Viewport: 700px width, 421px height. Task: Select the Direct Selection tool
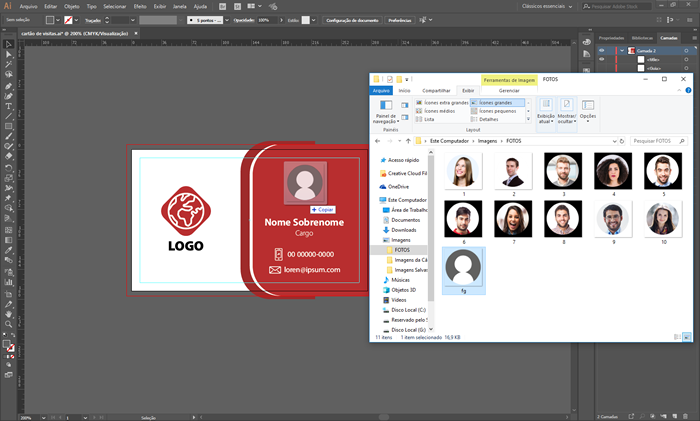pos(8,54)
